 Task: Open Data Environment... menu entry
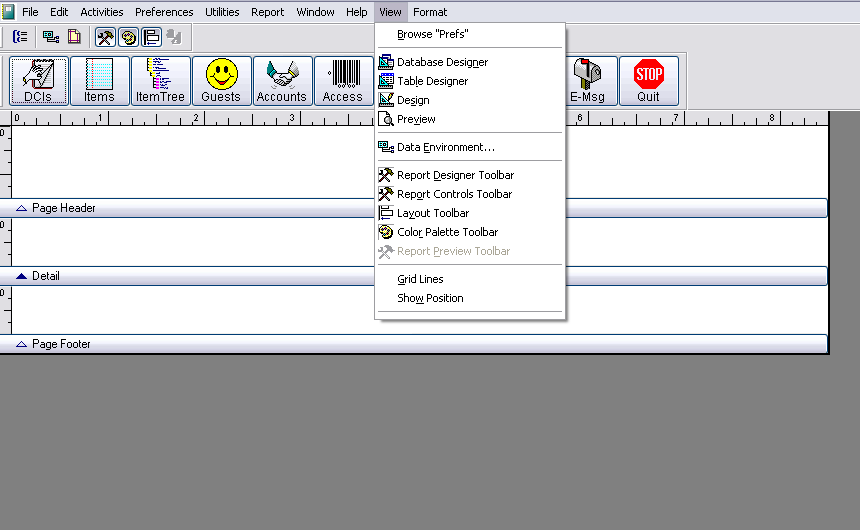pos(469,147)
